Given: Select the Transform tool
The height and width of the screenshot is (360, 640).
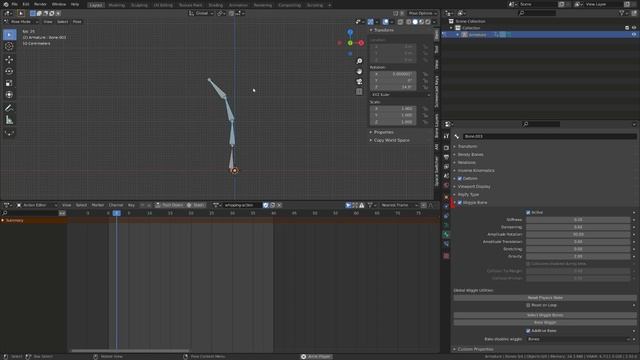Looking at the screenshot, I should pyautogui.click(x=9, y=95).
